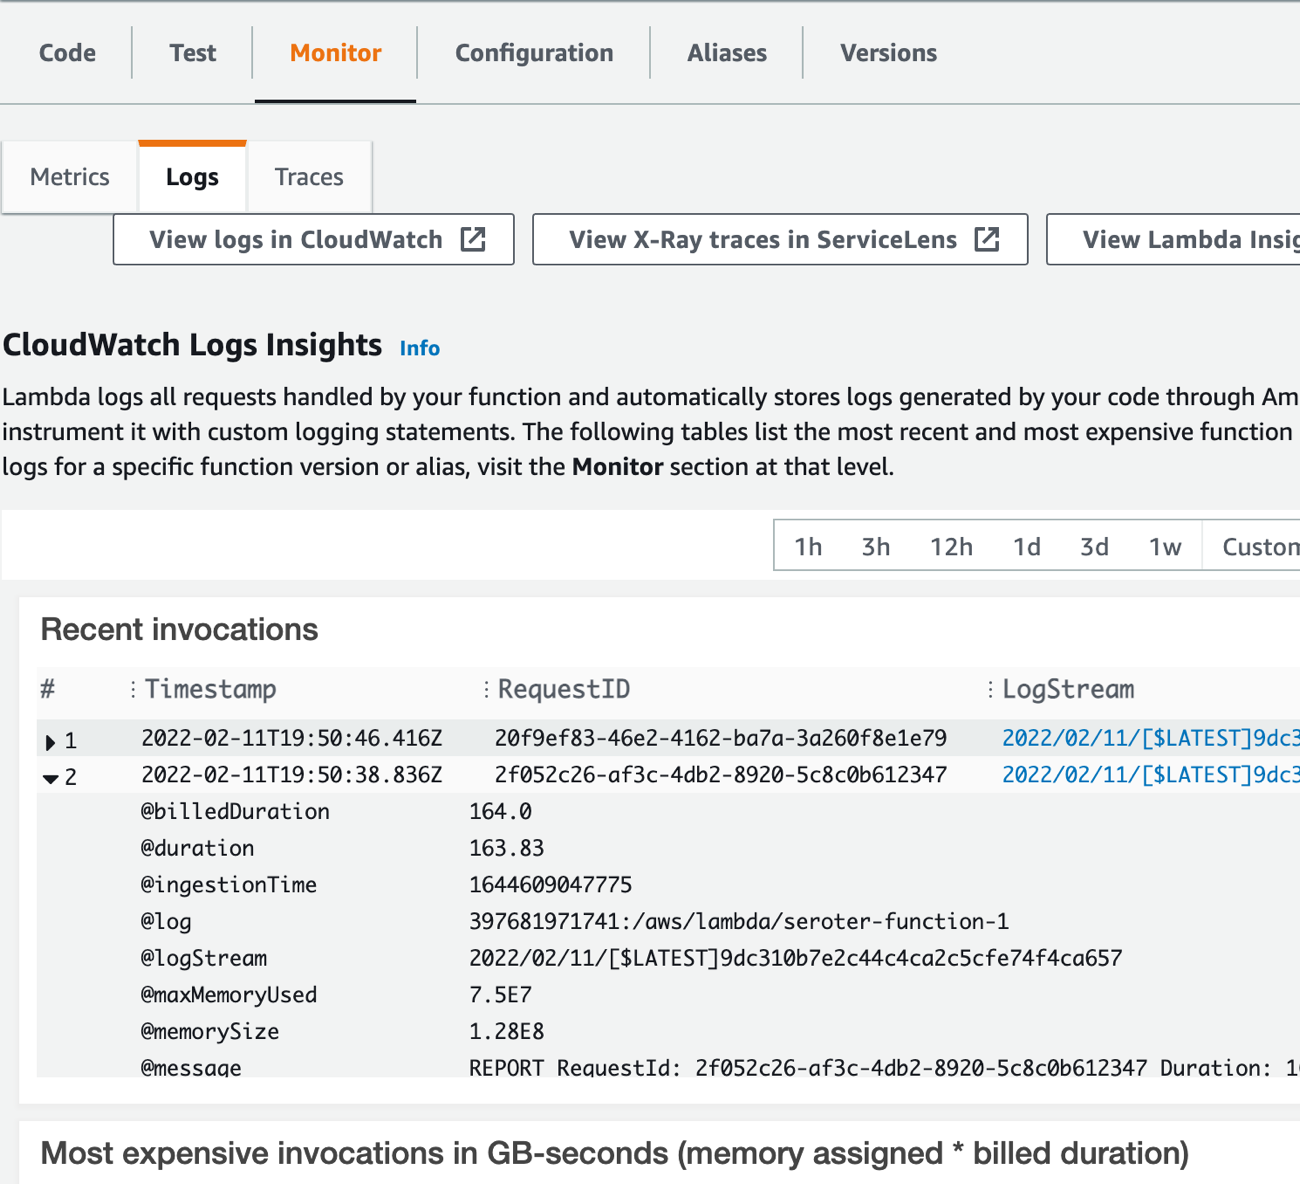Collapse invocation row 2
This screenshot has height=1184, width=1300.
point(50,778)
